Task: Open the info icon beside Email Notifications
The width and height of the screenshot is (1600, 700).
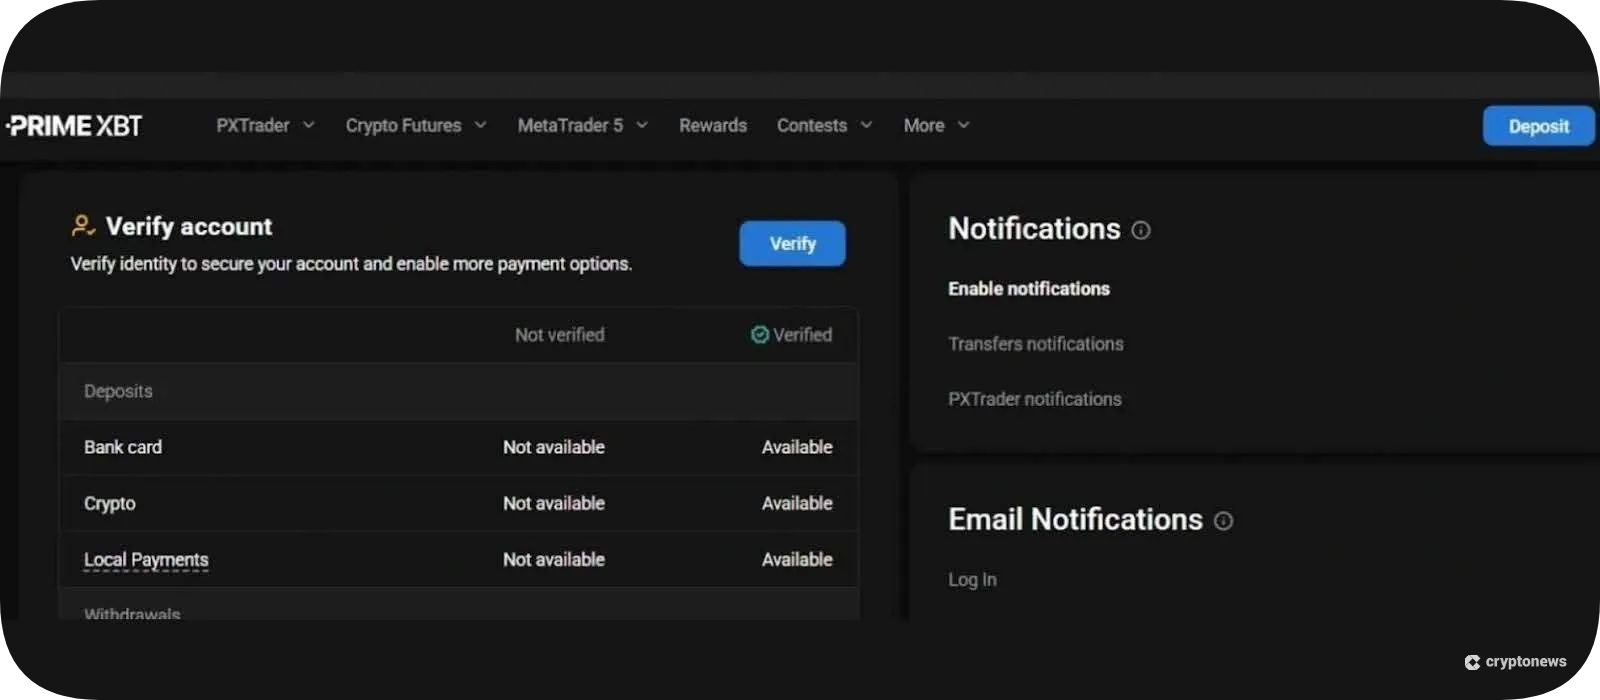Action: pyautogui.click(x=1223, y=521)
